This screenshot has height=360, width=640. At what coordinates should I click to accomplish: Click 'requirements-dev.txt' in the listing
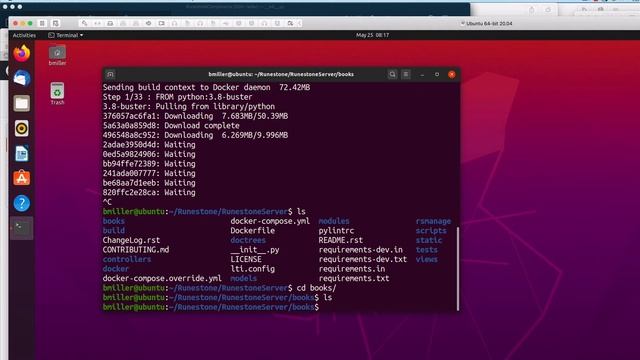[362, 259]
